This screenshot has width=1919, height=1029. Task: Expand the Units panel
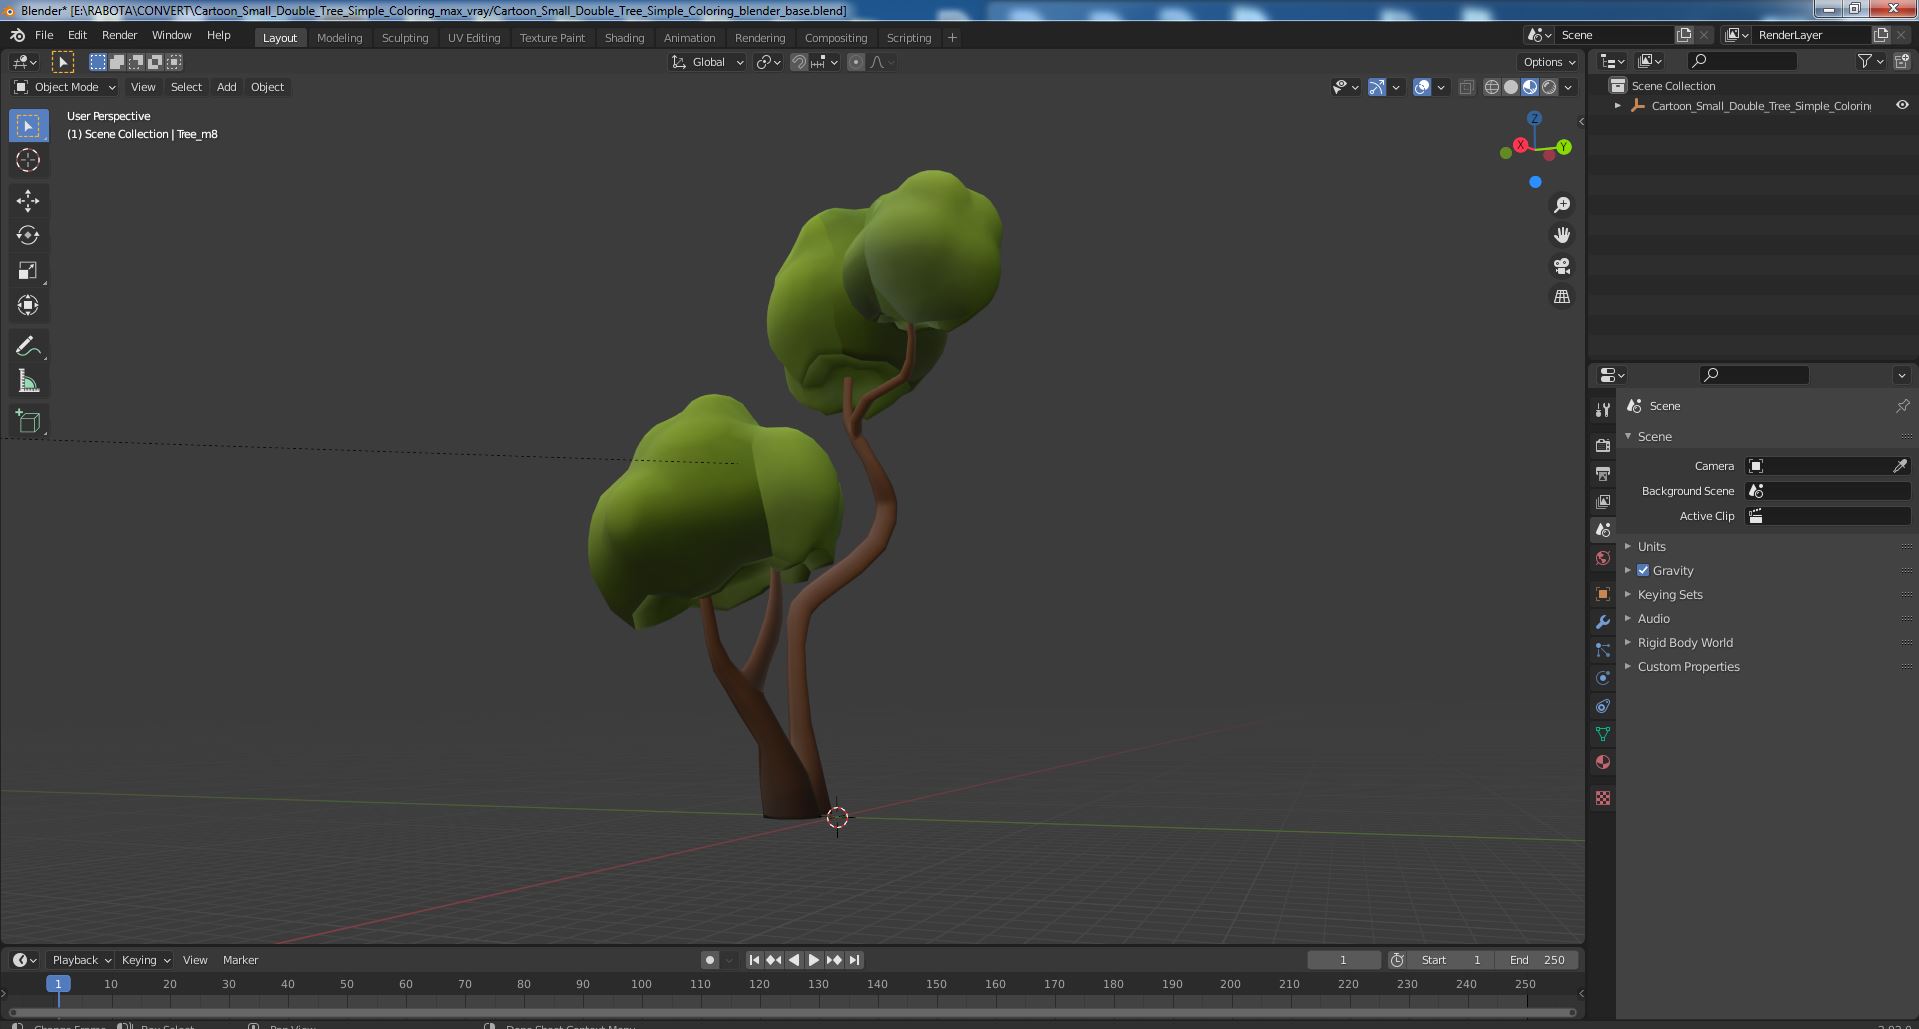click(1651, 546)
